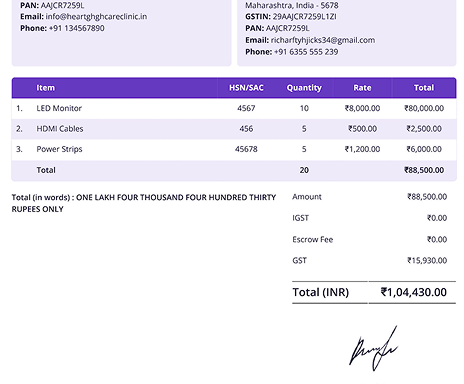This screenshot has width=464, height=384.
Task: Select the total in words text
Action: click(144, 203)
